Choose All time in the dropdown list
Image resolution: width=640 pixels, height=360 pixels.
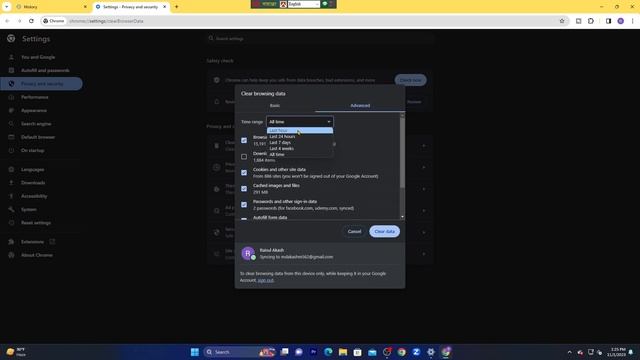click(300, 154)
